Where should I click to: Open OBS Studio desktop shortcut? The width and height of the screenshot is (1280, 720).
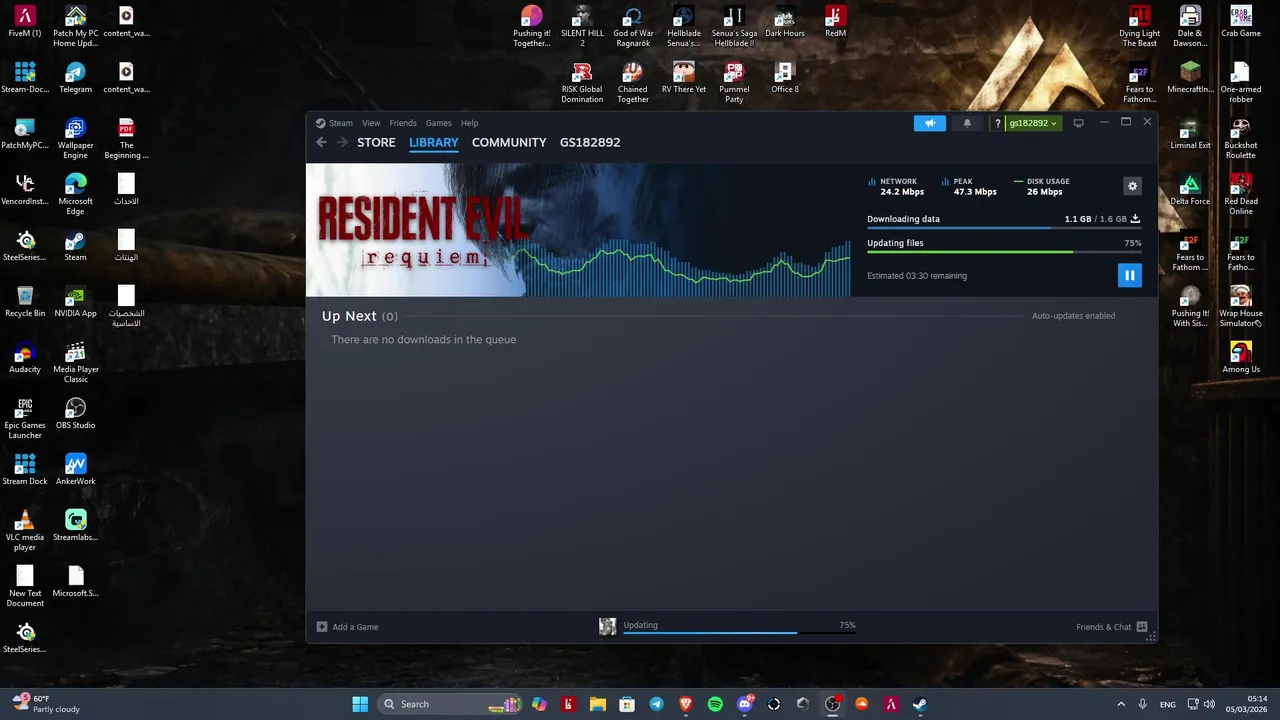point(75,413)
